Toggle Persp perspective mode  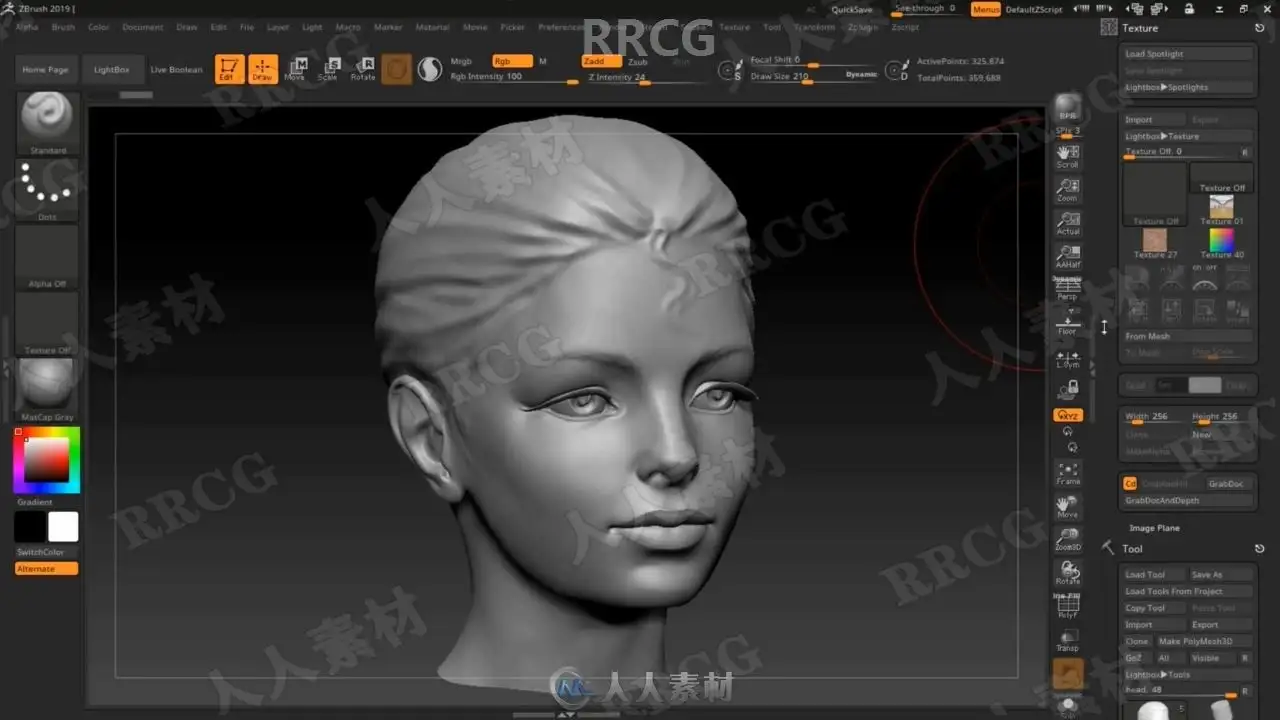click(1067, 288)
